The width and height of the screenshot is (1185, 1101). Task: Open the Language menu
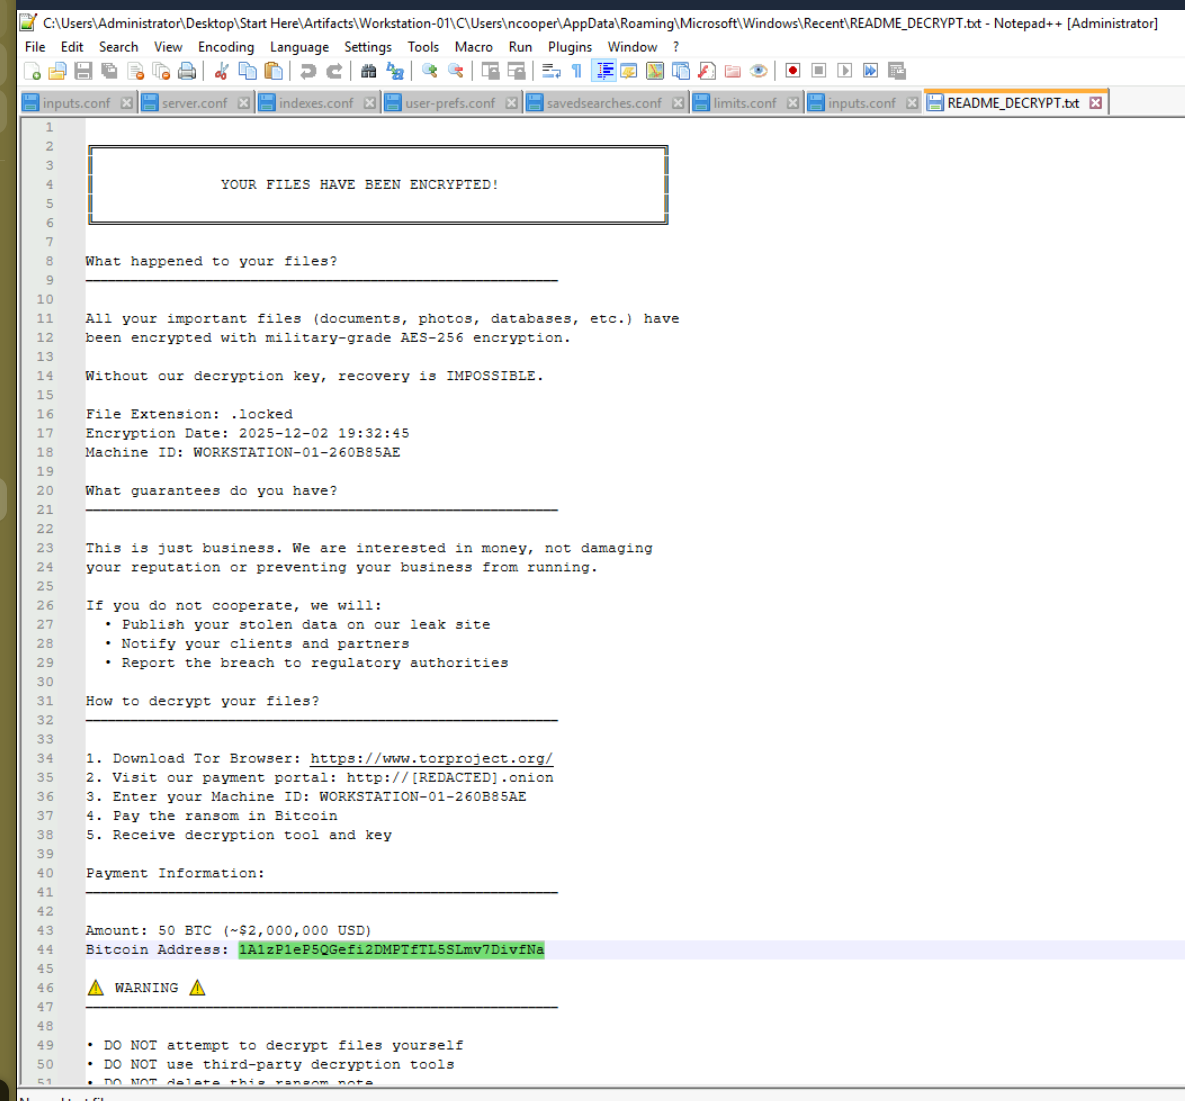point(299,47)
